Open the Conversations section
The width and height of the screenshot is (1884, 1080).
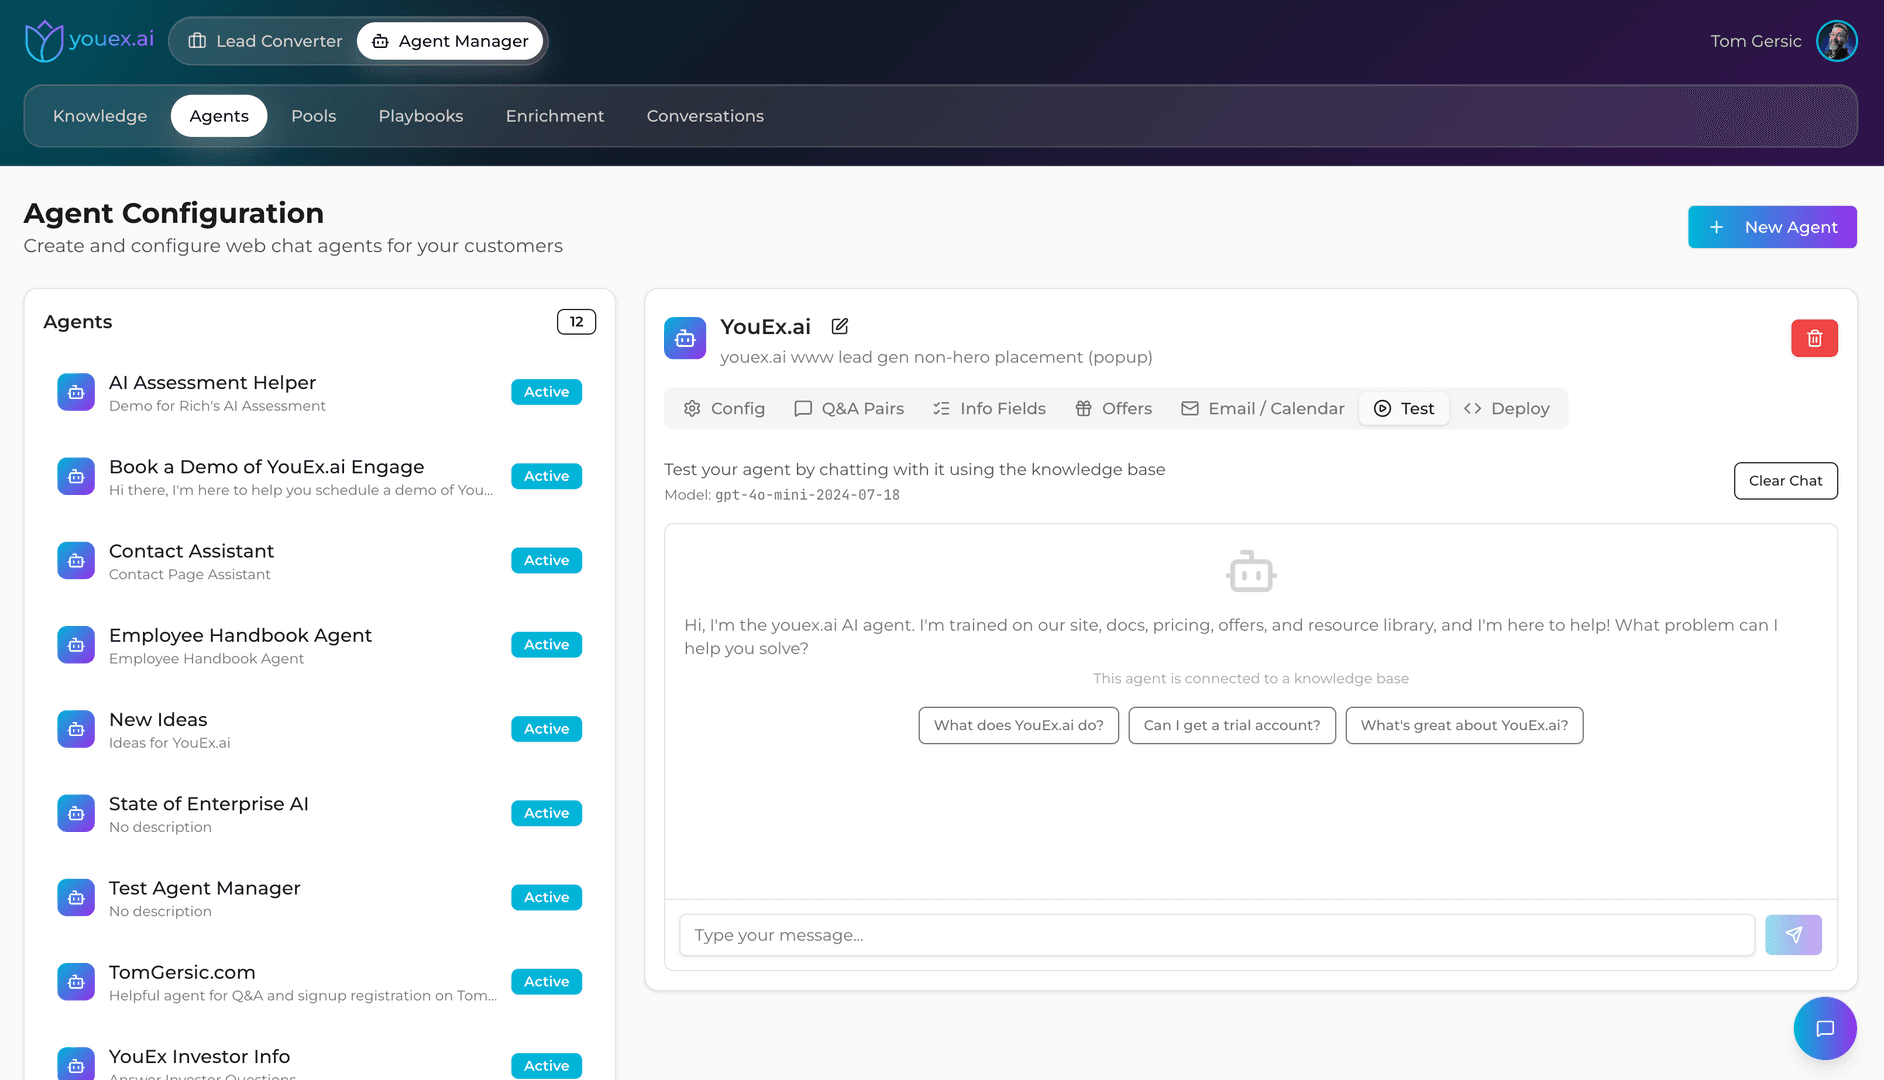coord(705,116)
